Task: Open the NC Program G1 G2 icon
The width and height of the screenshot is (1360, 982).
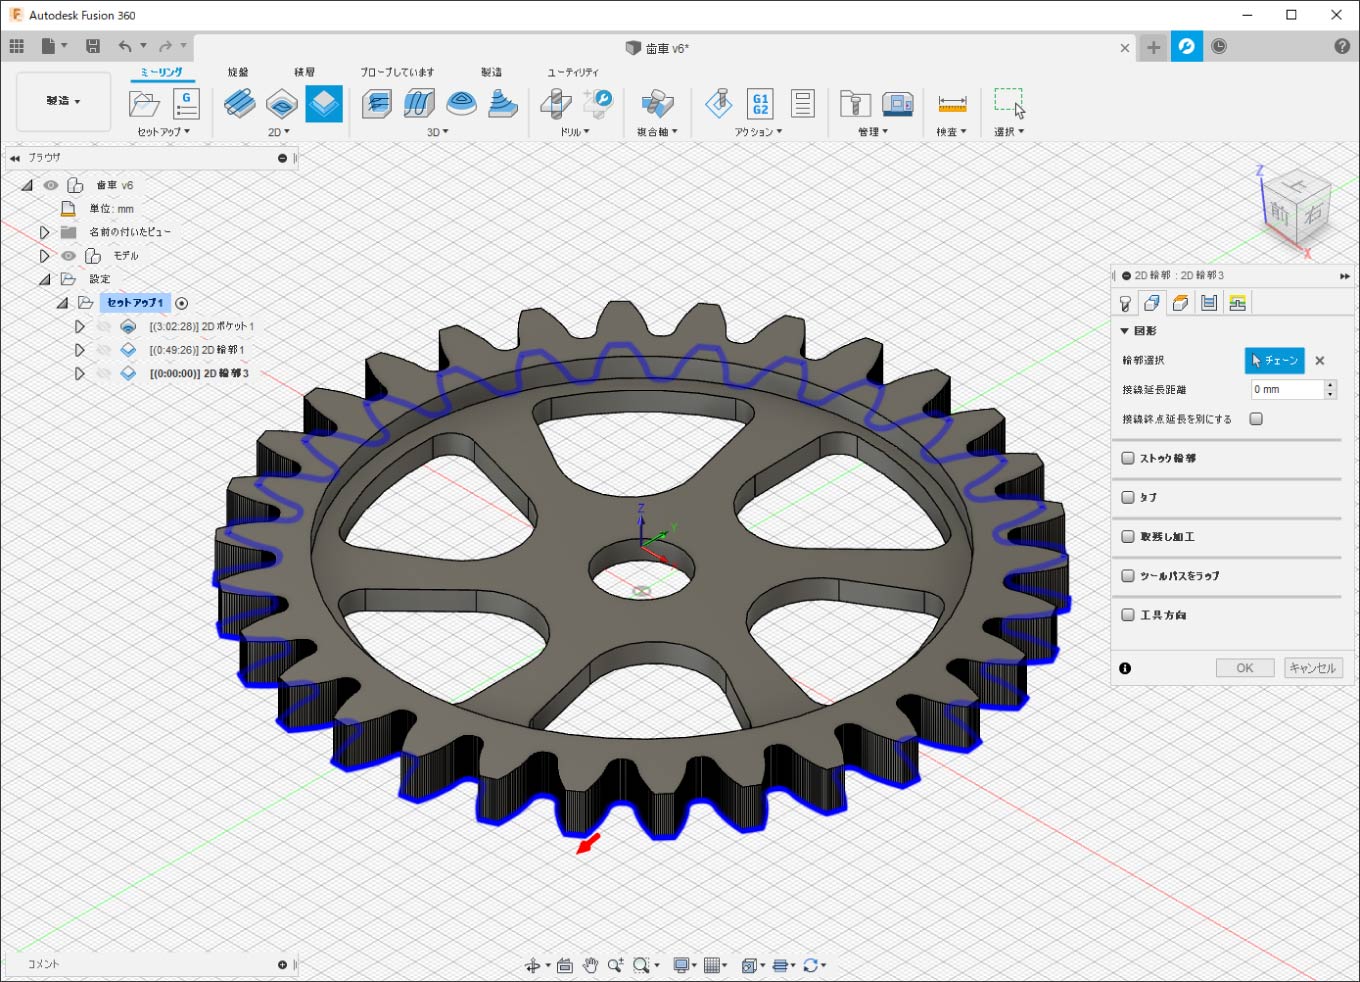Action: (x=760, y=103)
